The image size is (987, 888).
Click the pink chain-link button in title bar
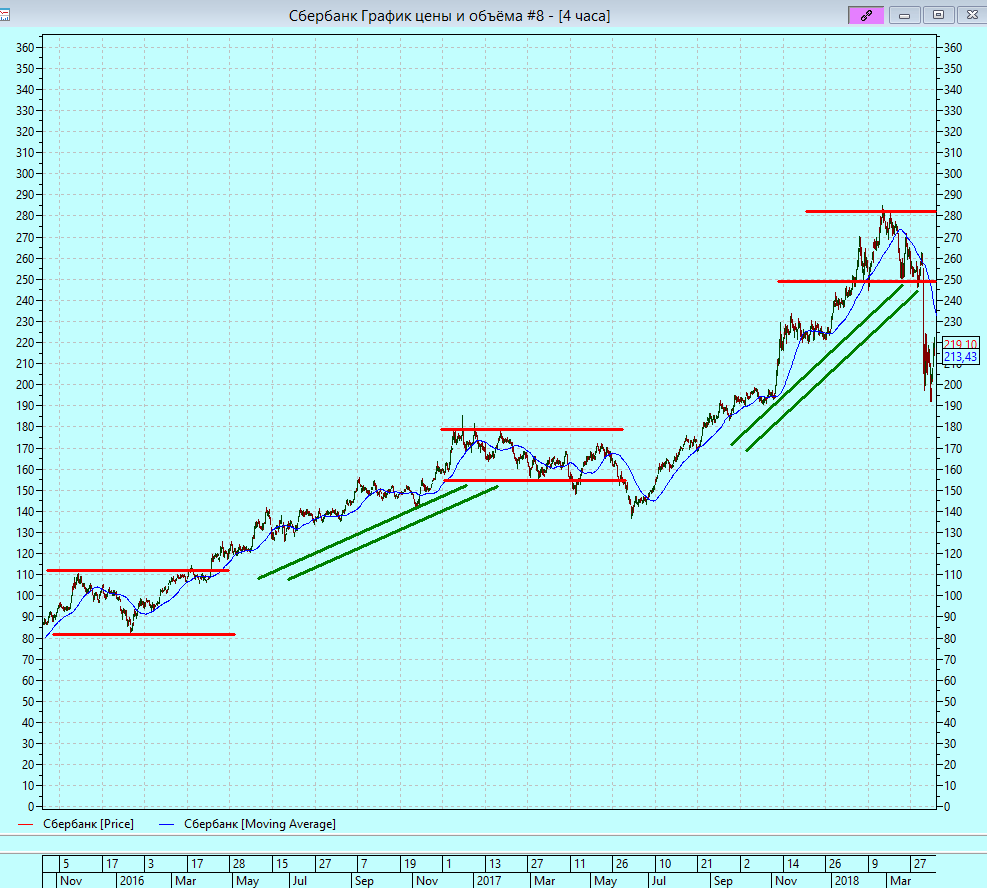(866, 15)
